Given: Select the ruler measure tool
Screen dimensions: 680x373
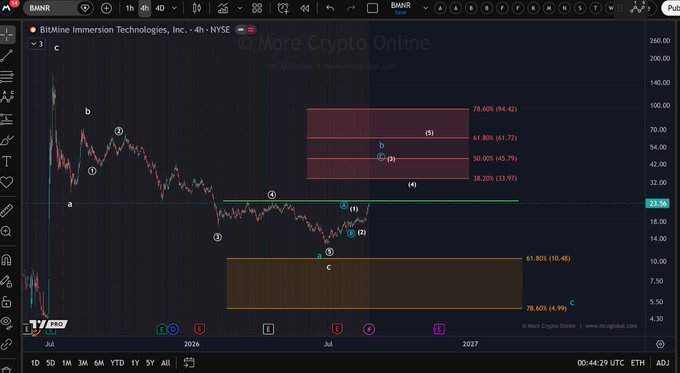Looking at the screenshot, I should (7, 210).
